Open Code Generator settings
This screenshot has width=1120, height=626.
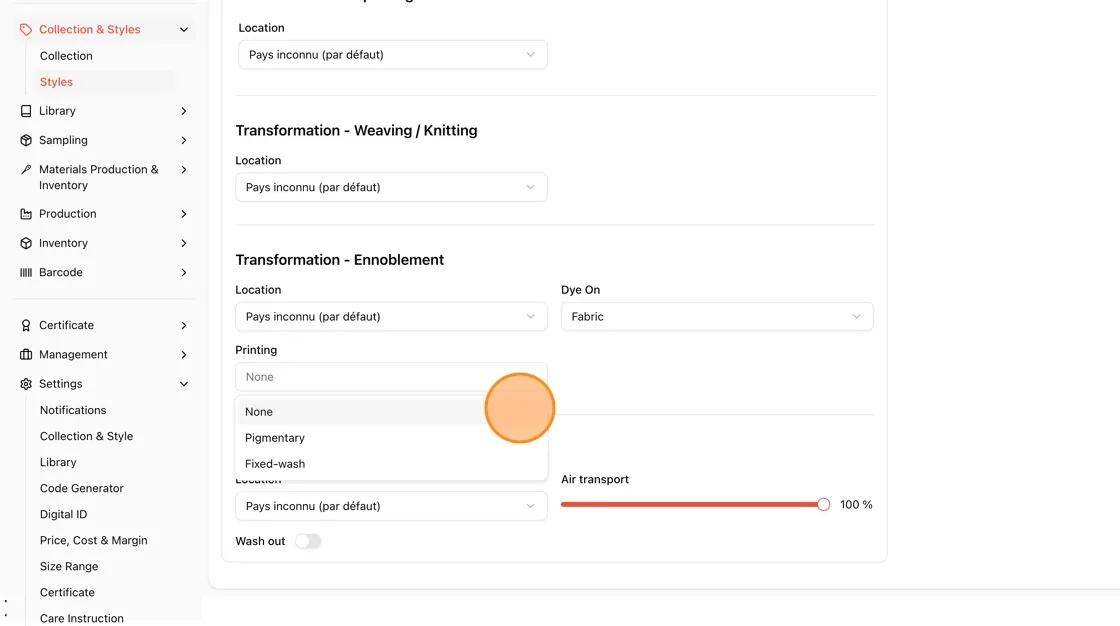click(81, 488)
